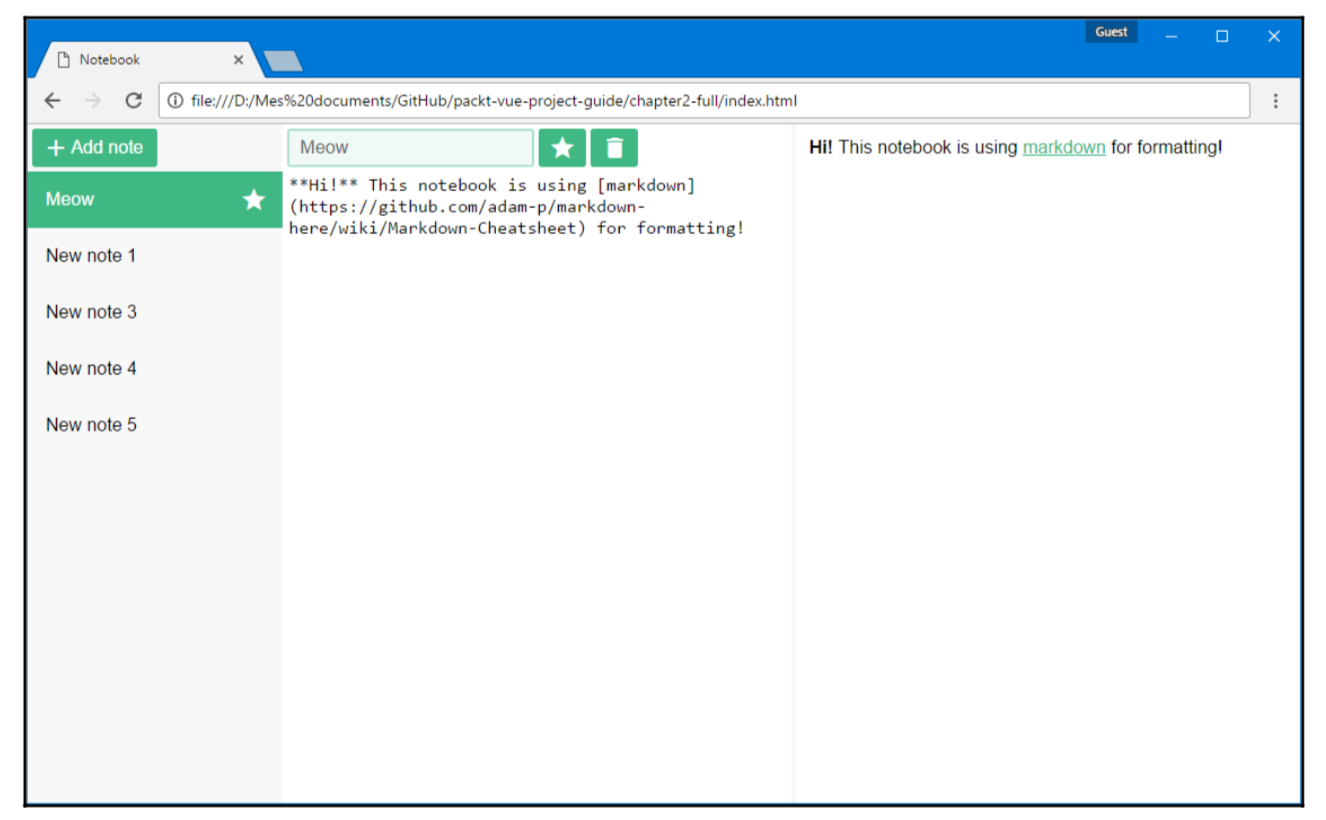
Task: Minimize the browser window
Action: 1171,36
